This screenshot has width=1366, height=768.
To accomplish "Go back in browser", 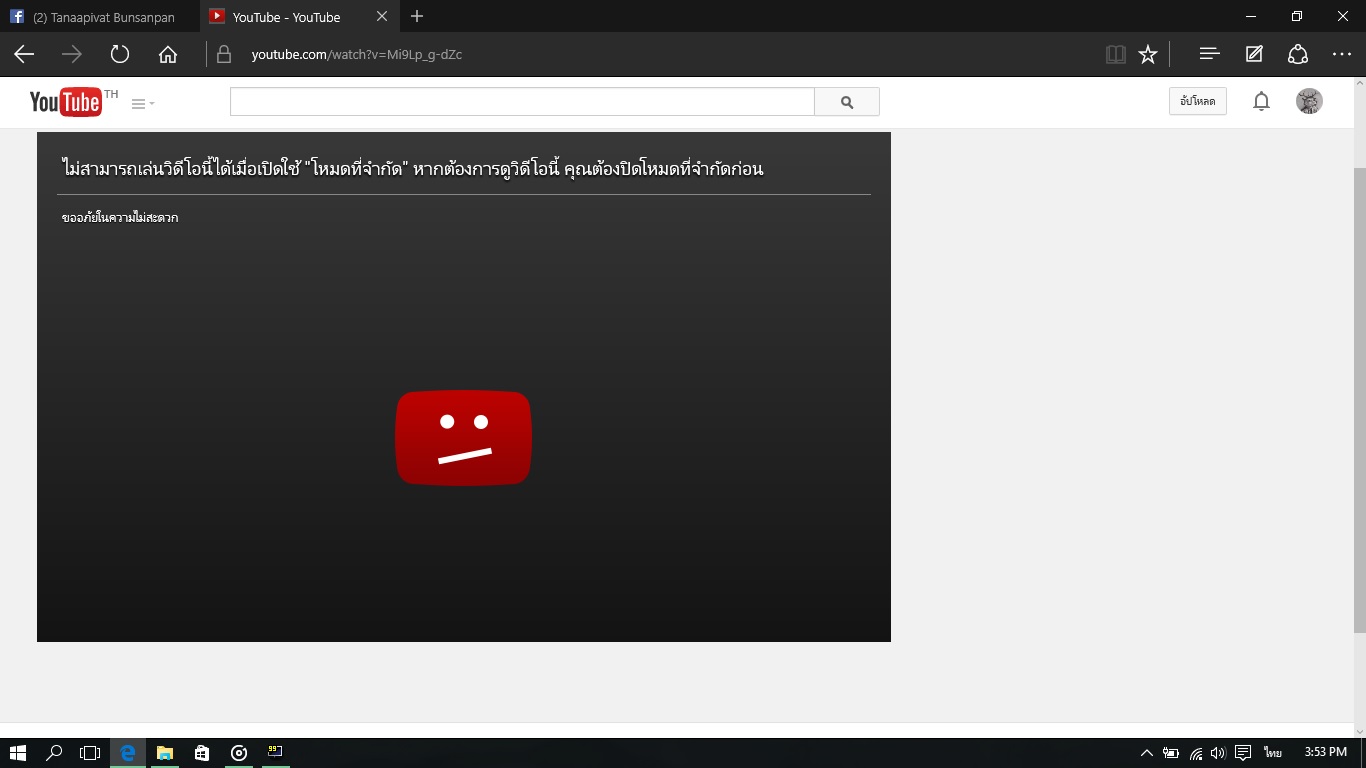I will [x=24, y=54].
